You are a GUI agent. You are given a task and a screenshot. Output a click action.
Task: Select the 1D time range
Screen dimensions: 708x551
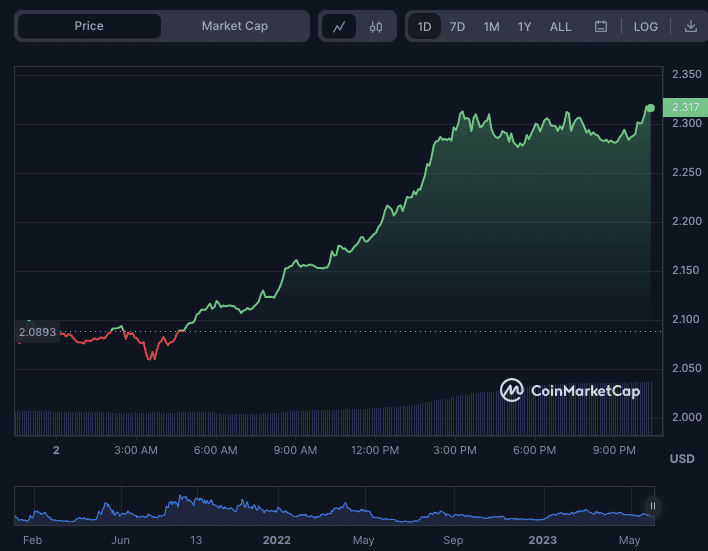coord(424,27)
